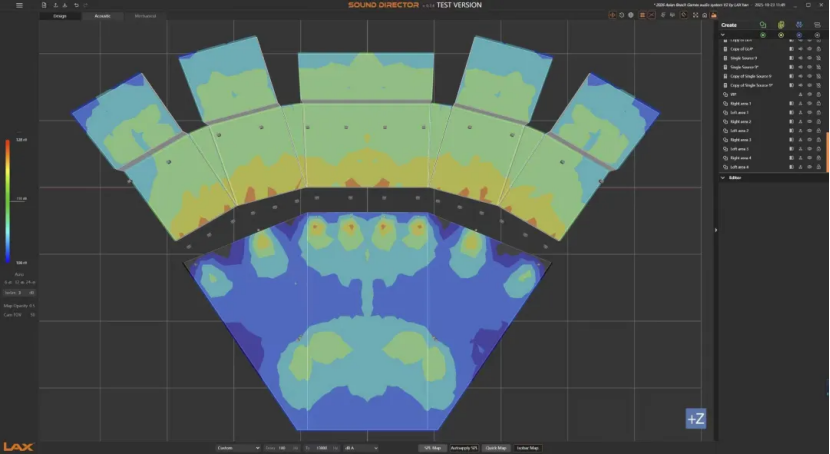Switch to the Design tab
Image resolution: width=830 pixels, height=454 pixels.
(60, 16)
